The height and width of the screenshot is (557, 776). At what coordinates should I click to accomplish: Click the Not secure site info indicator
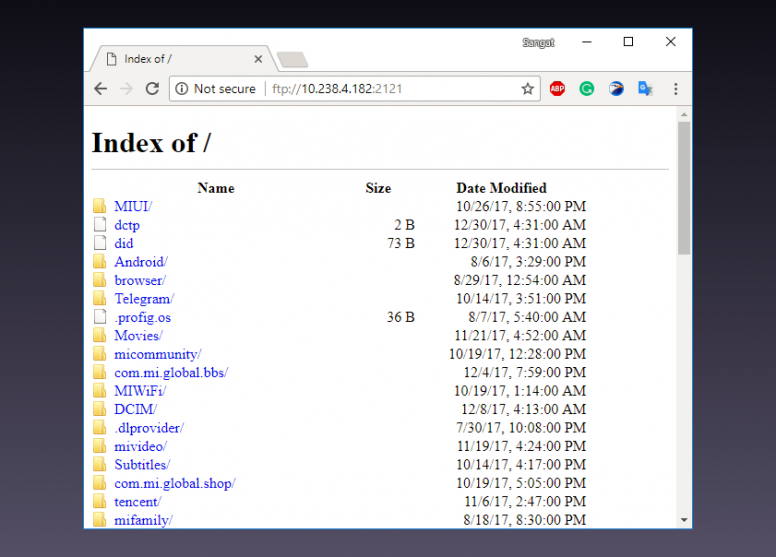(x=215, y=89)
